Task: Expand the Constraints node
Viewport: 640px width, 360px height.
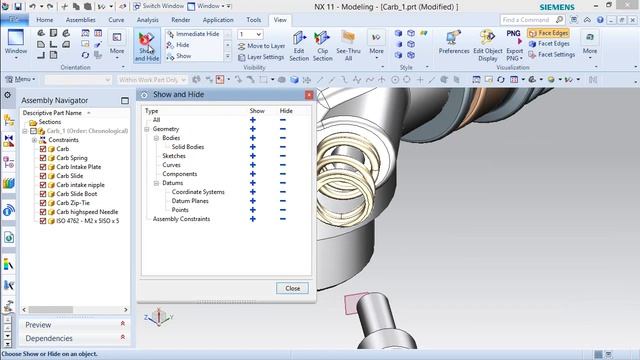Action: pos(34,140)
